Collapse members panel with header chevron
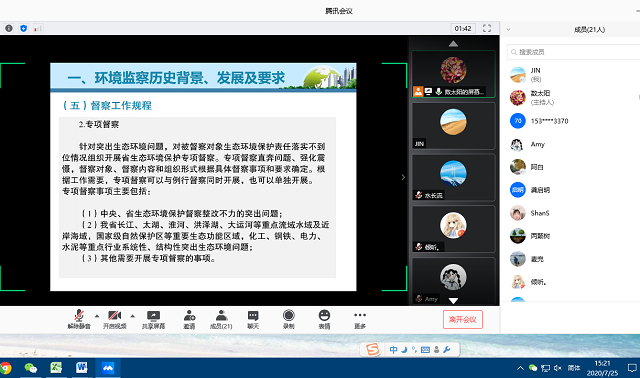 click(x=509, y=29)
